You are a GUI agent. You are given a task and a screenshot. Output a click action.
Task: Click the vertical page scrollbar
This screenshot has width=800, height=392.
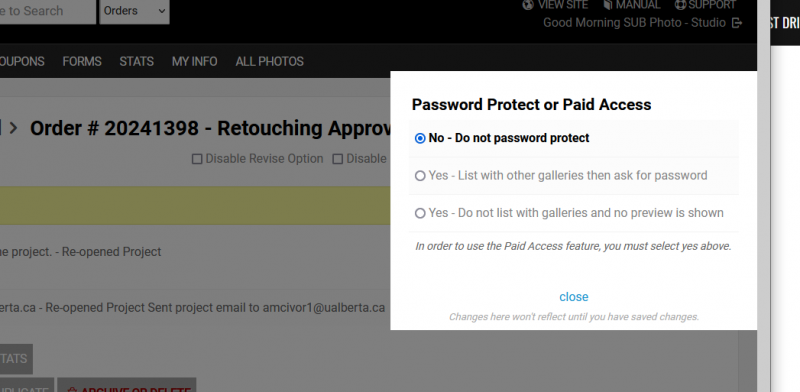[764, 196]
